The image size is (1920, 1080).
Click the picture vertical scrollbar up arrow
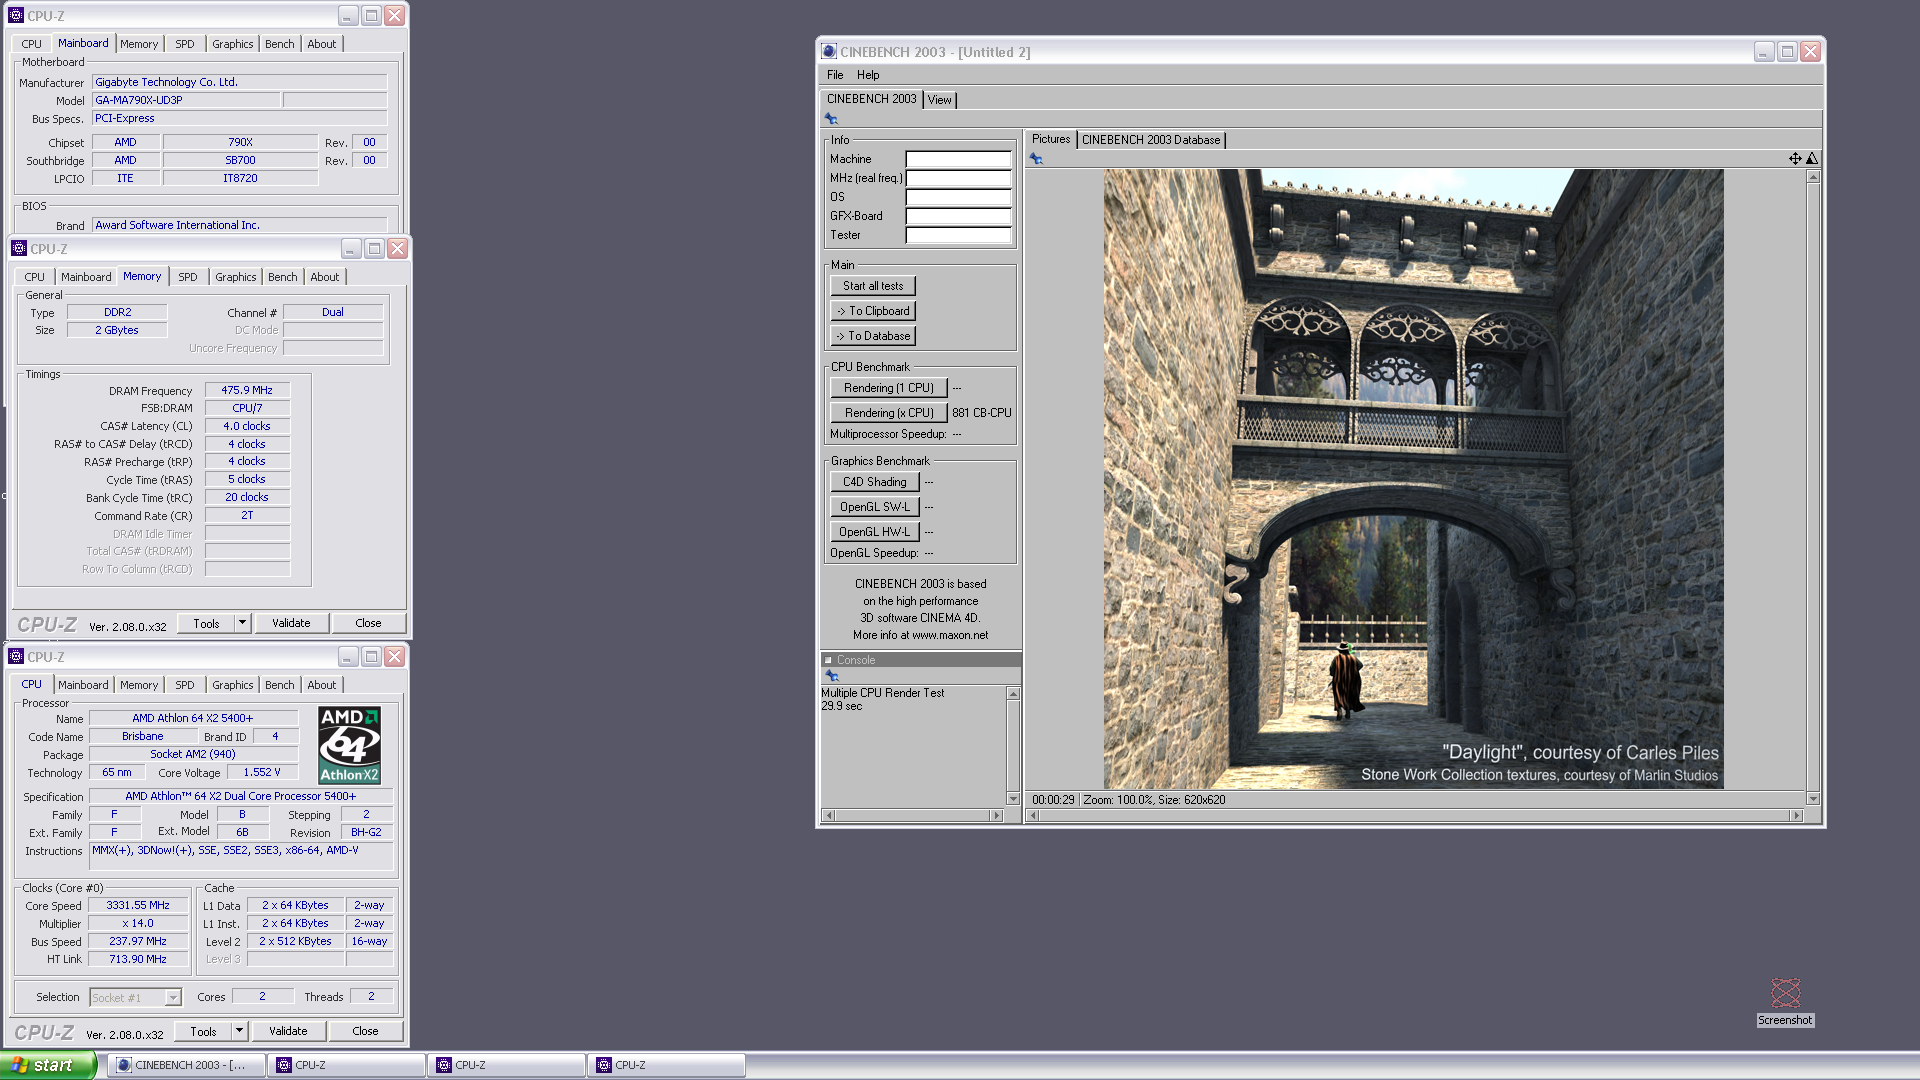[x=1813, y=176]
